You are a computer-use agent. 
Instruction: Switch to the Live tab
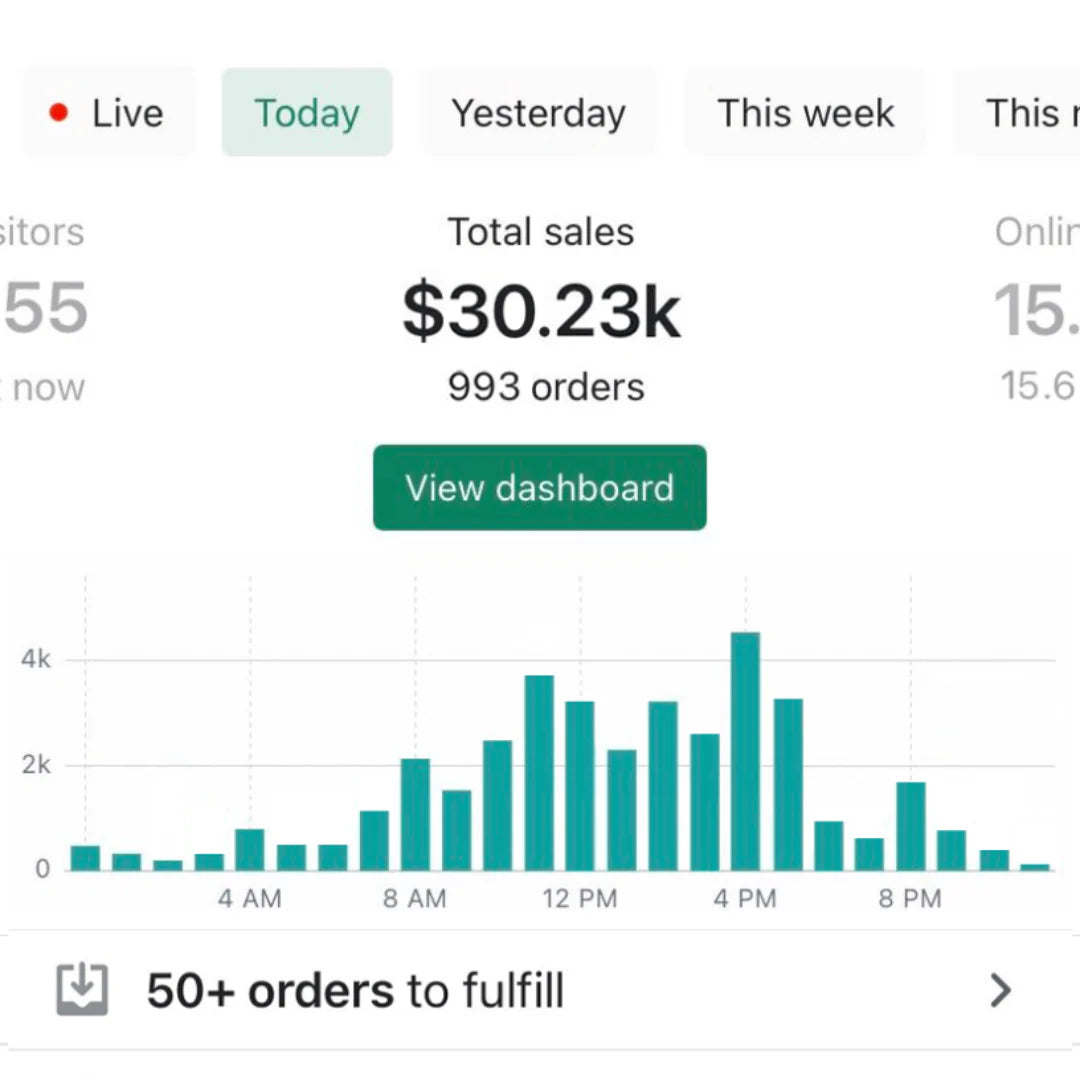109,113
